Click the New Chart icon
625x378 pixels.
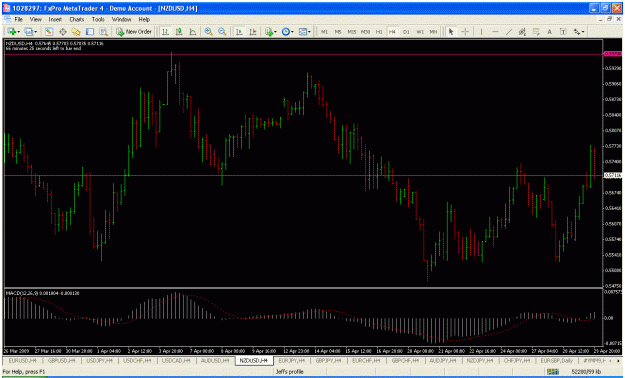11,32
